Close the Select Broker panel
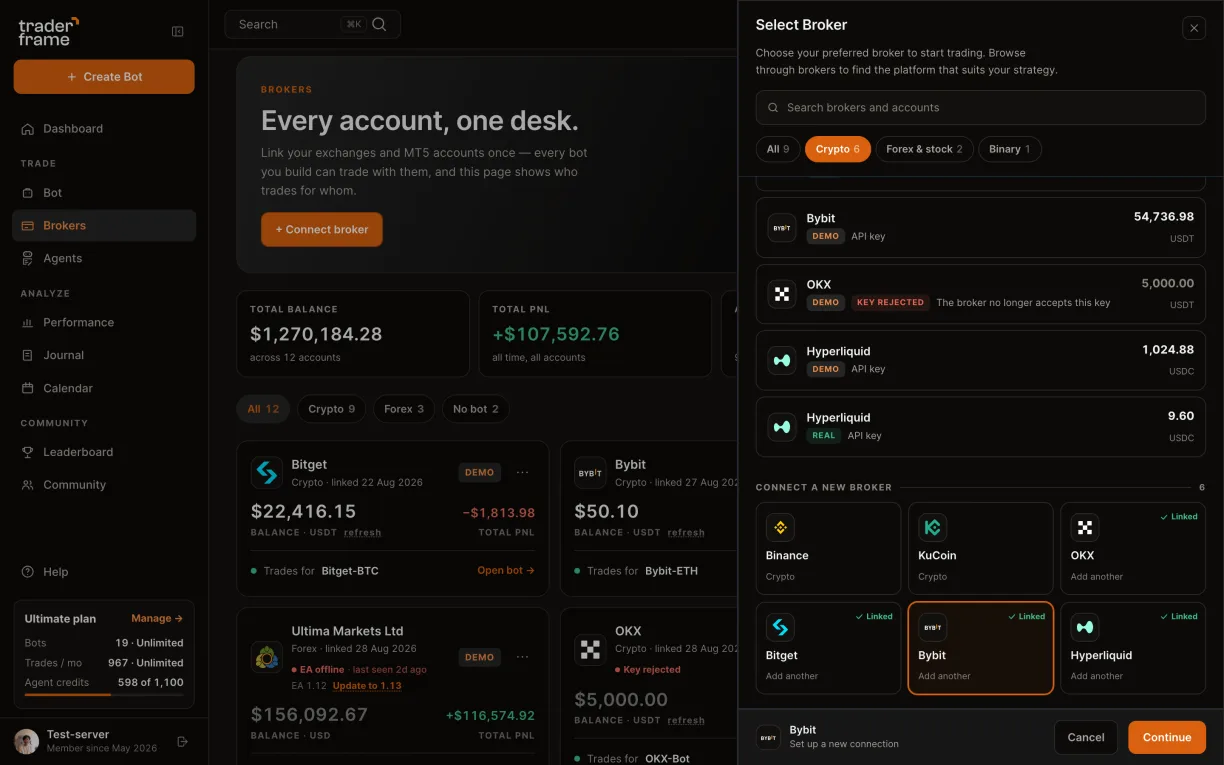Image resolution: width=1224 pixels, height=765 pixels. click(1194, 29)
